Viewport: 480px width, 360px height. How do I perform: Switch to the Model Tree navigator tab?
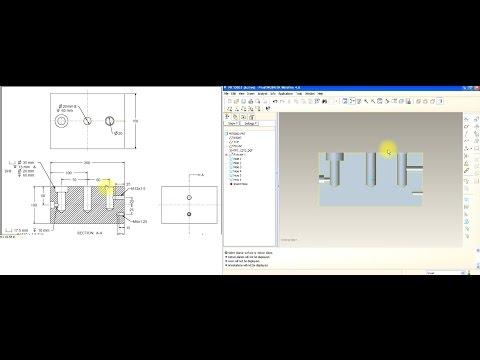227,117
